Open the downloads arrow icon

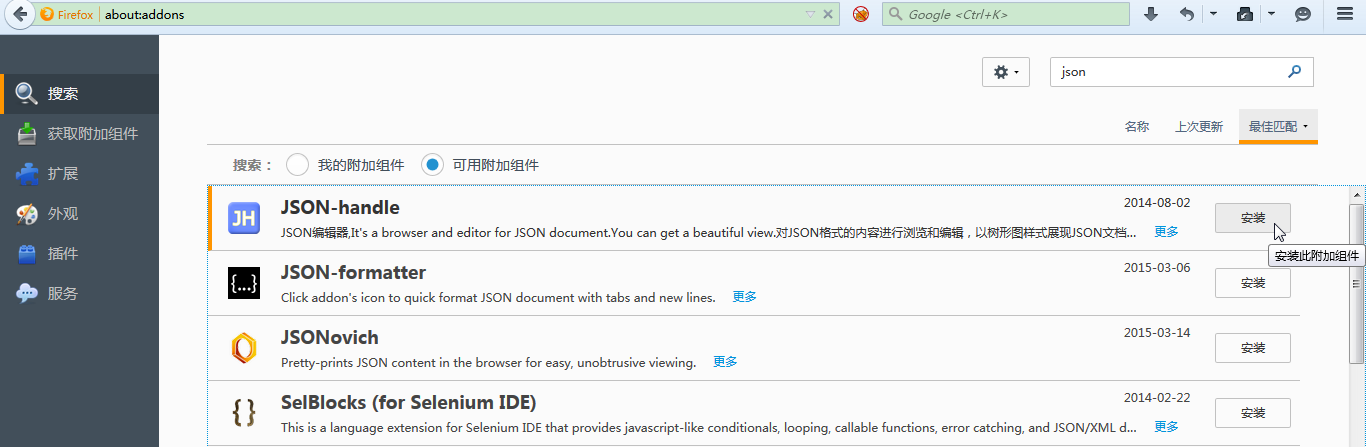click(x=1151, y=14)
